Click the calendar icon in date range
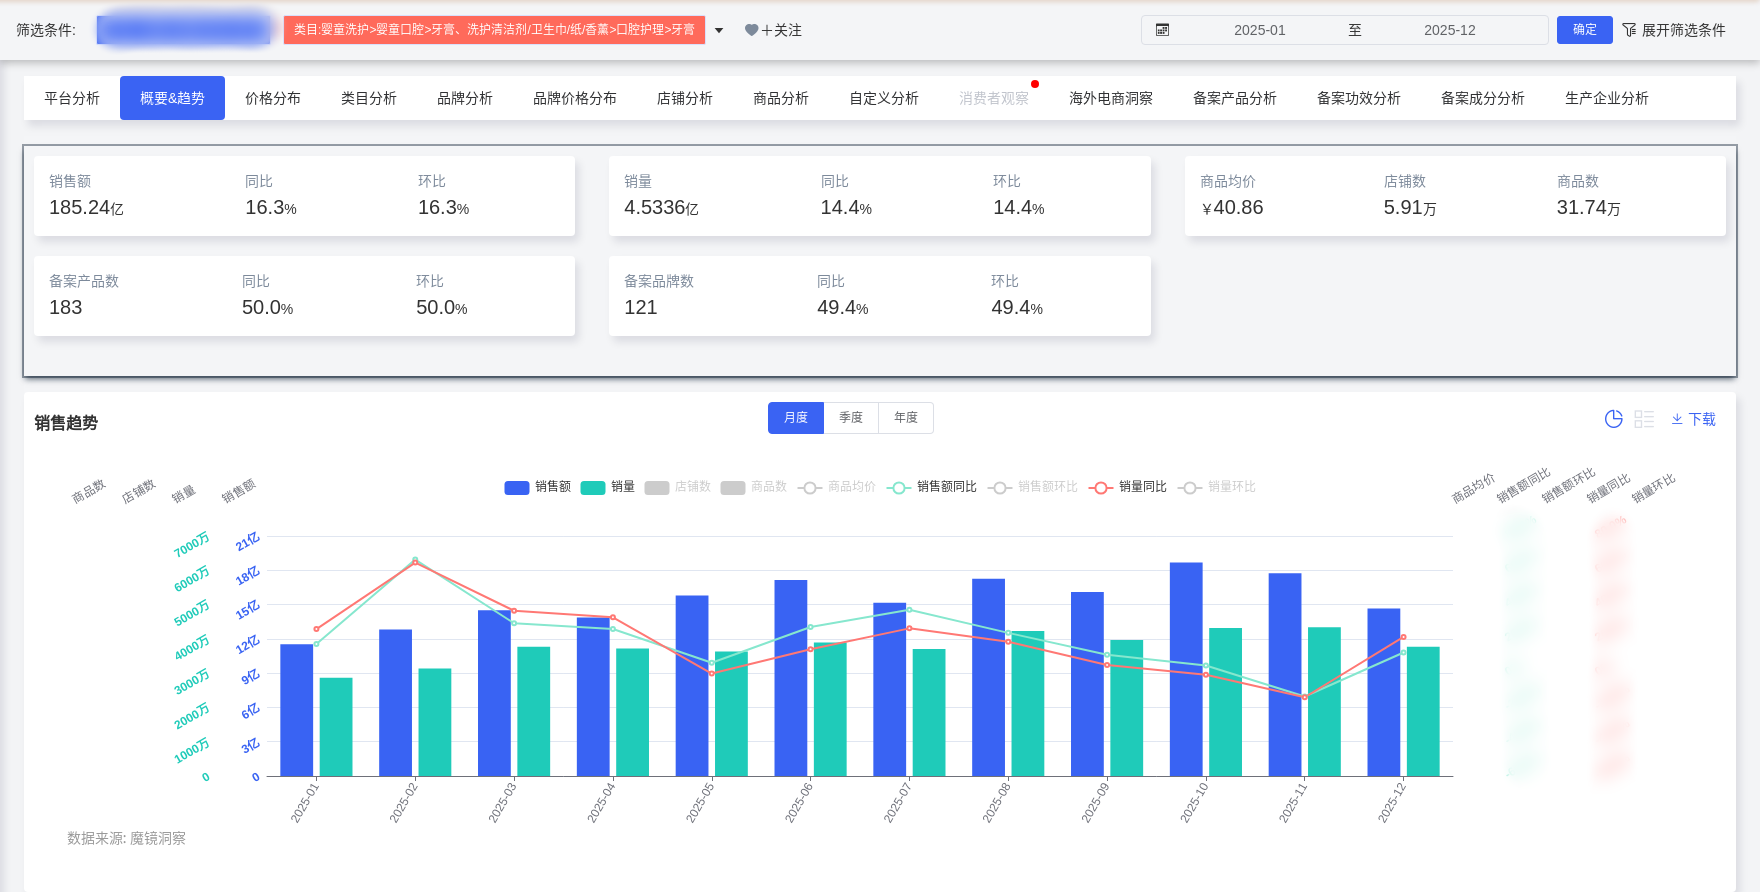1760x892 pixels. pyautogui.click(x=1162, y=30)
